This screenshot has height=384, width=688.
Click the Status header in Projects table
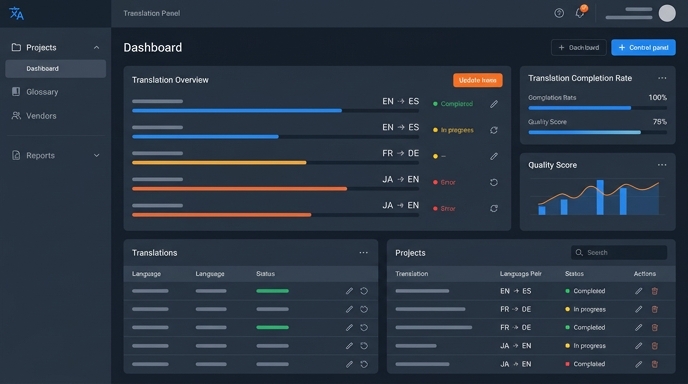(x=574, y=274)
